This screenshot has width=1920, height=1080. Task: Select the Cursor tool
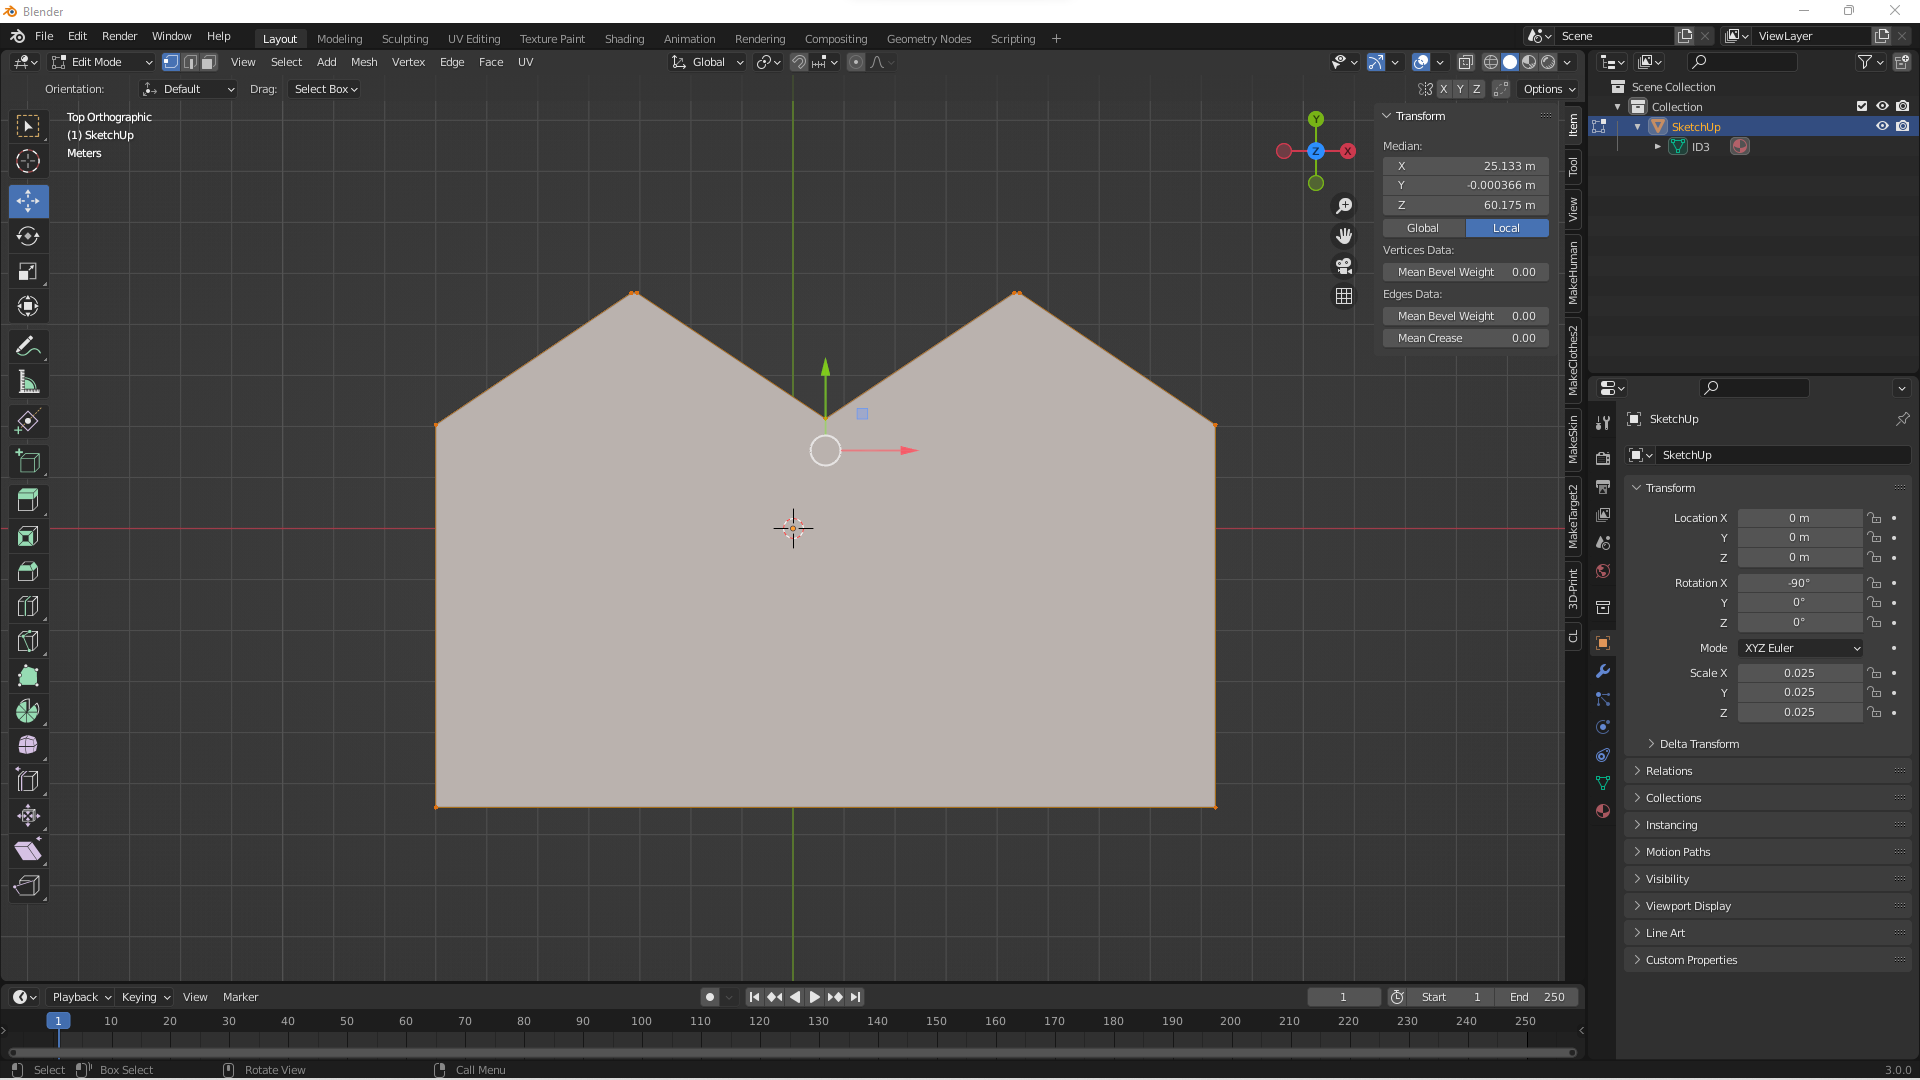pos(28,161)
